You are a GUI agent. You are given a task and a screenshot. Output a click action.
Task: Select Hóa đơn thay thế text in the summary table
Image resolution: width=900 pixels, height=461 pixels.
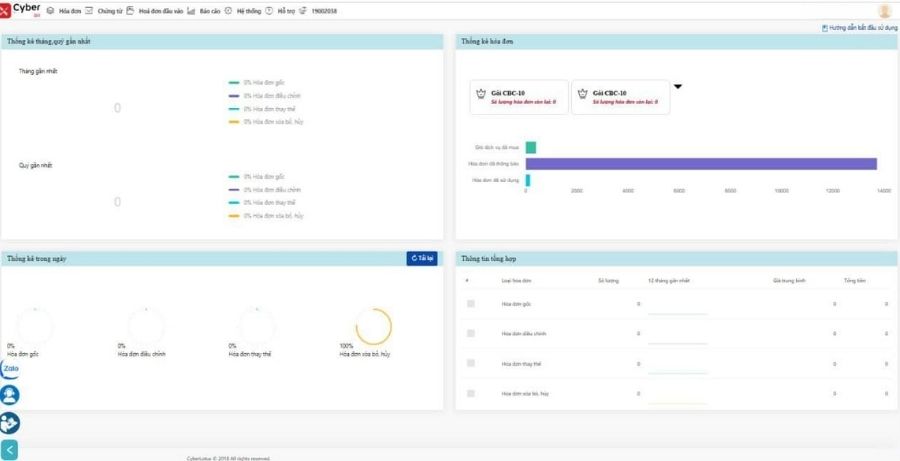(x=521, y=364)
